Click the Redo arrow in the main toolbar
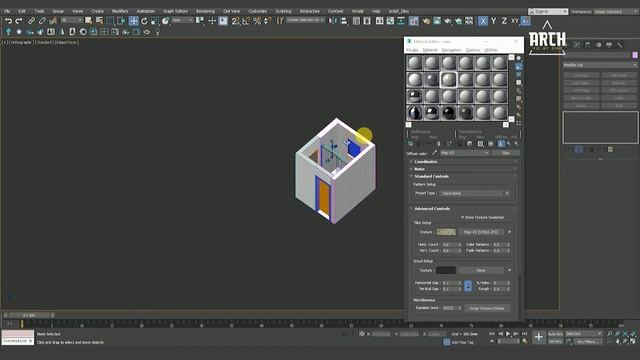This screenshot has width=640, height=360. (19, 21)
